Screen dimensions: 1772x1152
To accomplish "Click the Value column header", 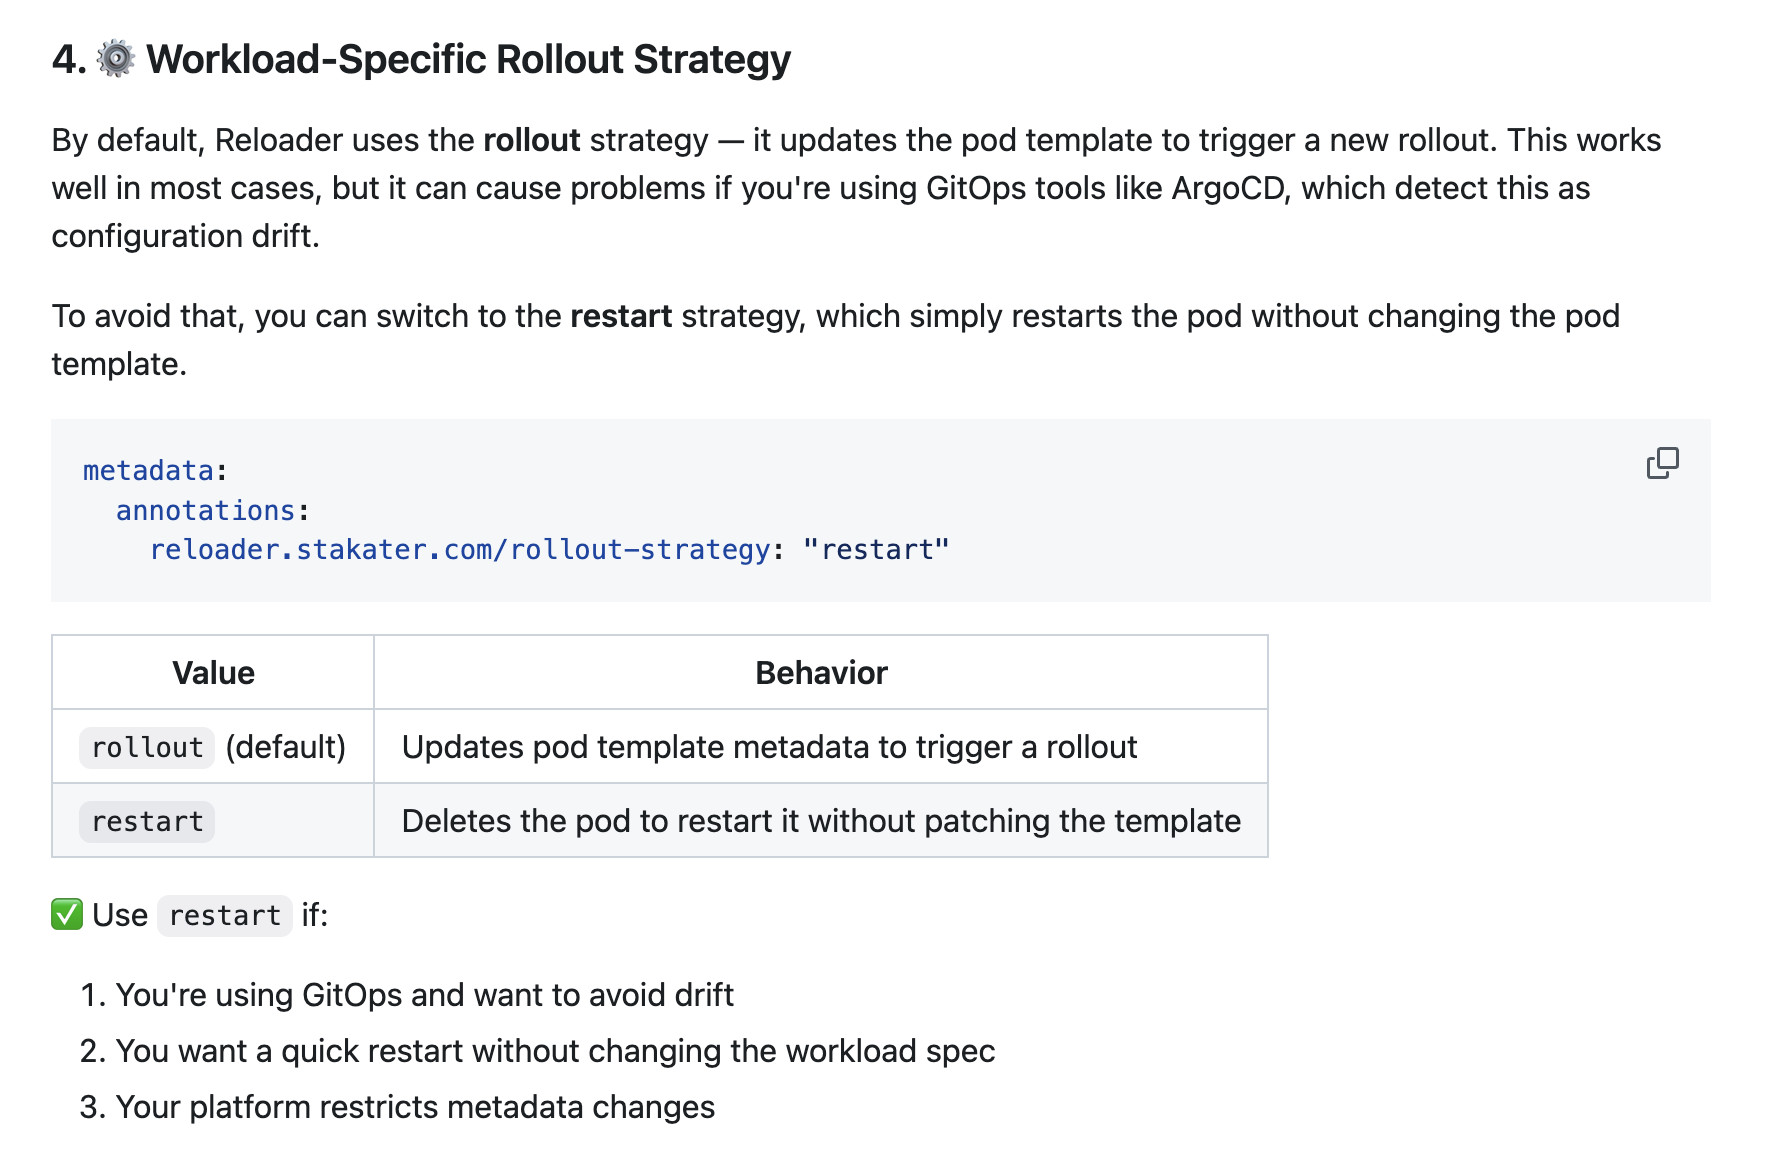I will pos(213,673).
